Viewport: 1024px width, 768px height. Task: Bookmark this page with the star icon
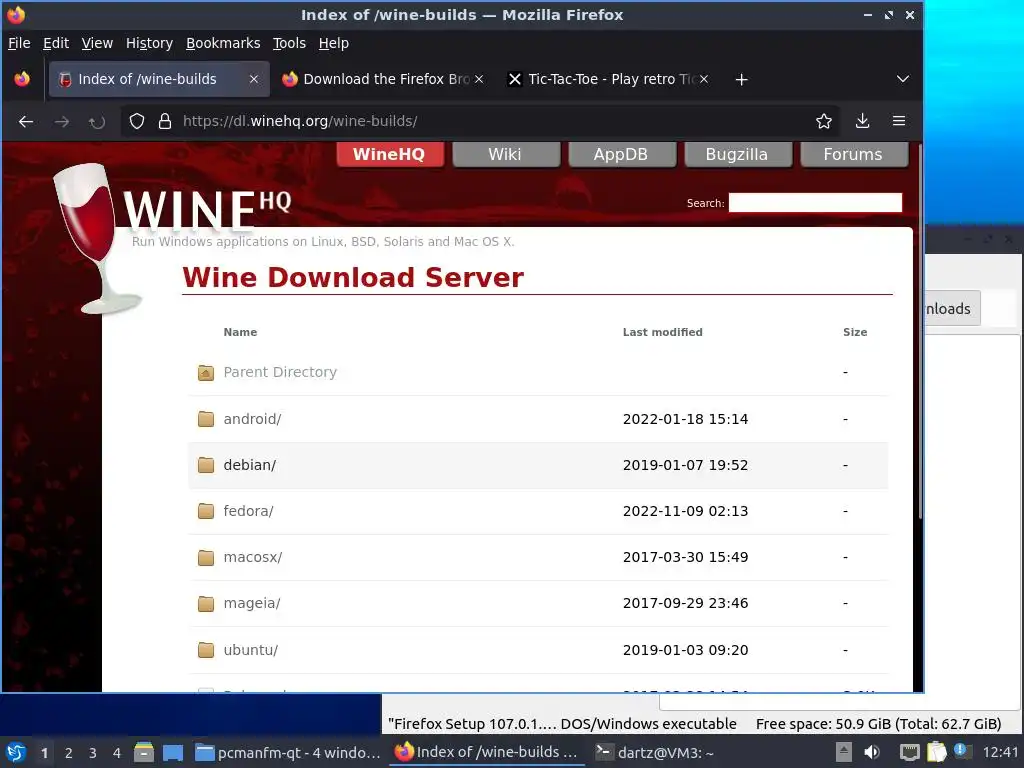(x=824, y=121)
